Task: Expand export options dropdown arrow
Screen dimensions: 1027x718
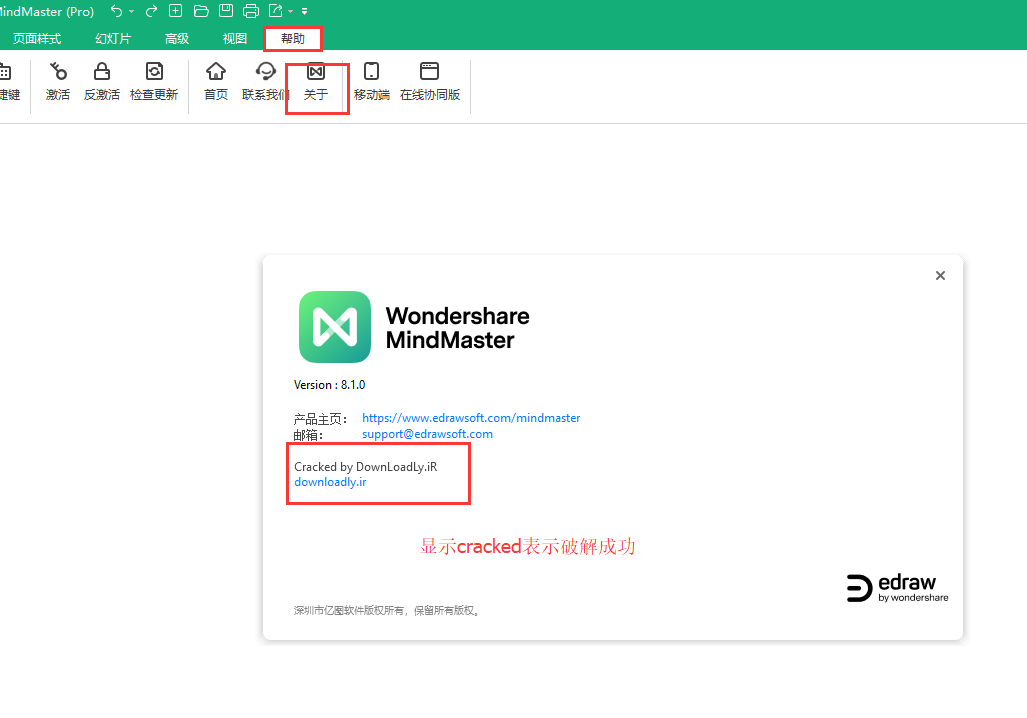Action: (x=291, y=12)
